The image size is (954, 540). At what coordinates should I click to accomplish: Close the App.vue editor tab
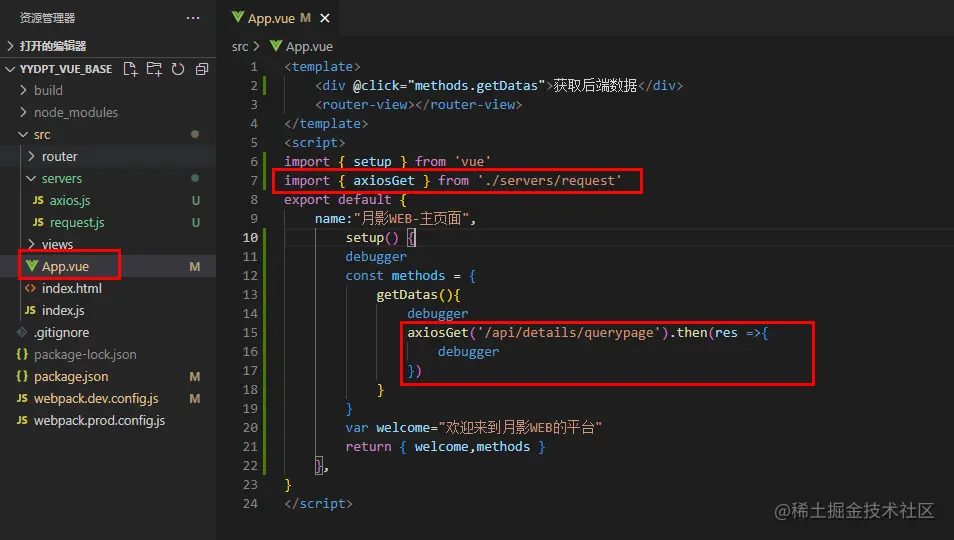(325, 18)
